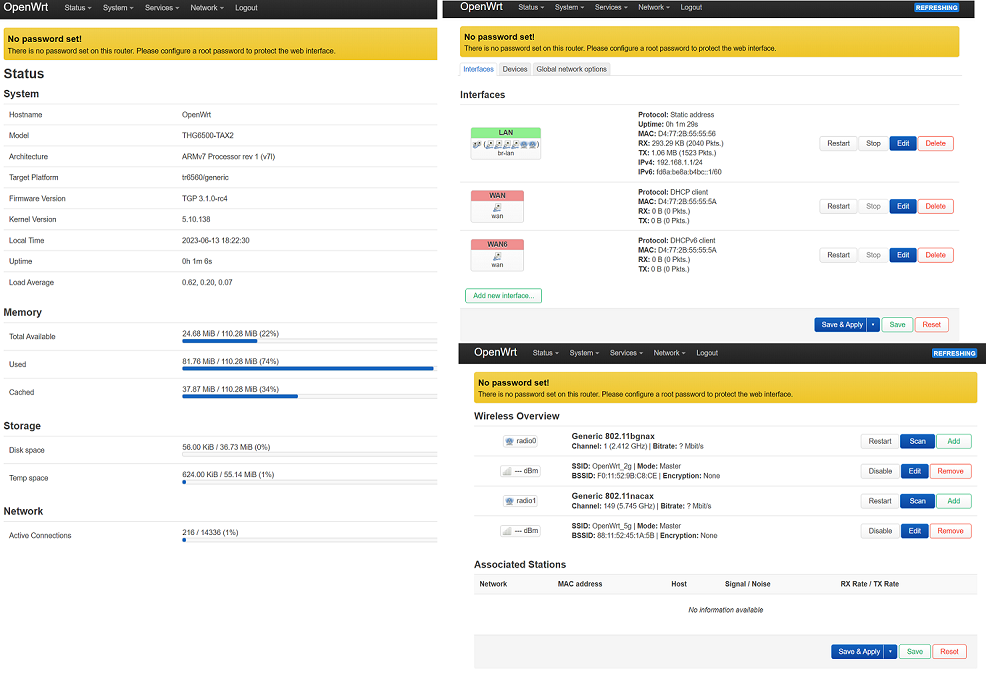Image resolution: width=986 pixels, height=677 pixels.
Task: Expand Save & Apply arrow on Wireless page
Action: click(x=890, y=651)
